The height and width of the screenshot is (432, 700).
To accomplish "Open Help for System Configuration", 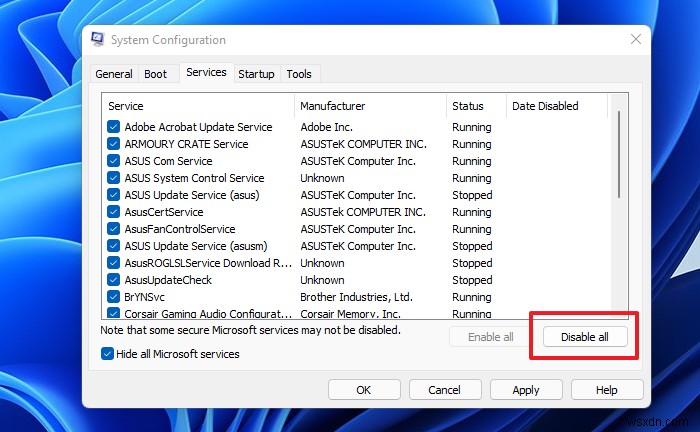I will [607, 390].
